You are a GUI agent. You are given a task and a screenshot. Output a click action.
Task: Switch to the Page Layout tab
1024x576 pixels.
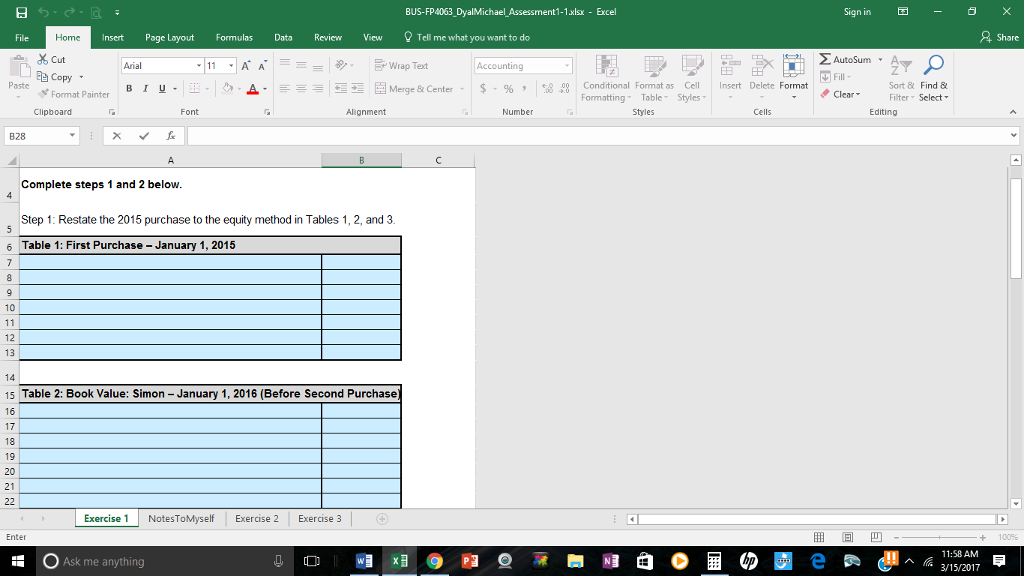click(169, 38)
